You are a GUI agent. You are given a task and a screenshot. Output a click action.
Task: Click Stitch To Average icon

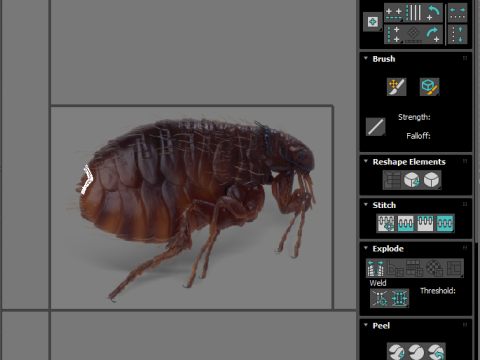(x=406, y=223)
